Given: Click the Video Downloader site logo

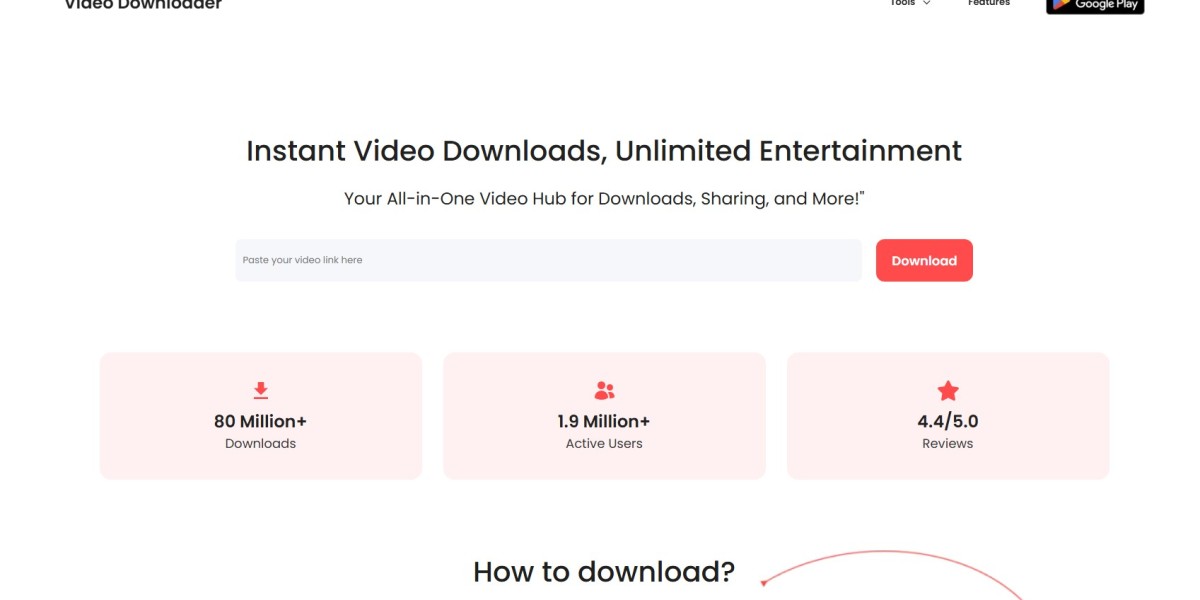Looking at the screenshot, I should pos(143,4).
